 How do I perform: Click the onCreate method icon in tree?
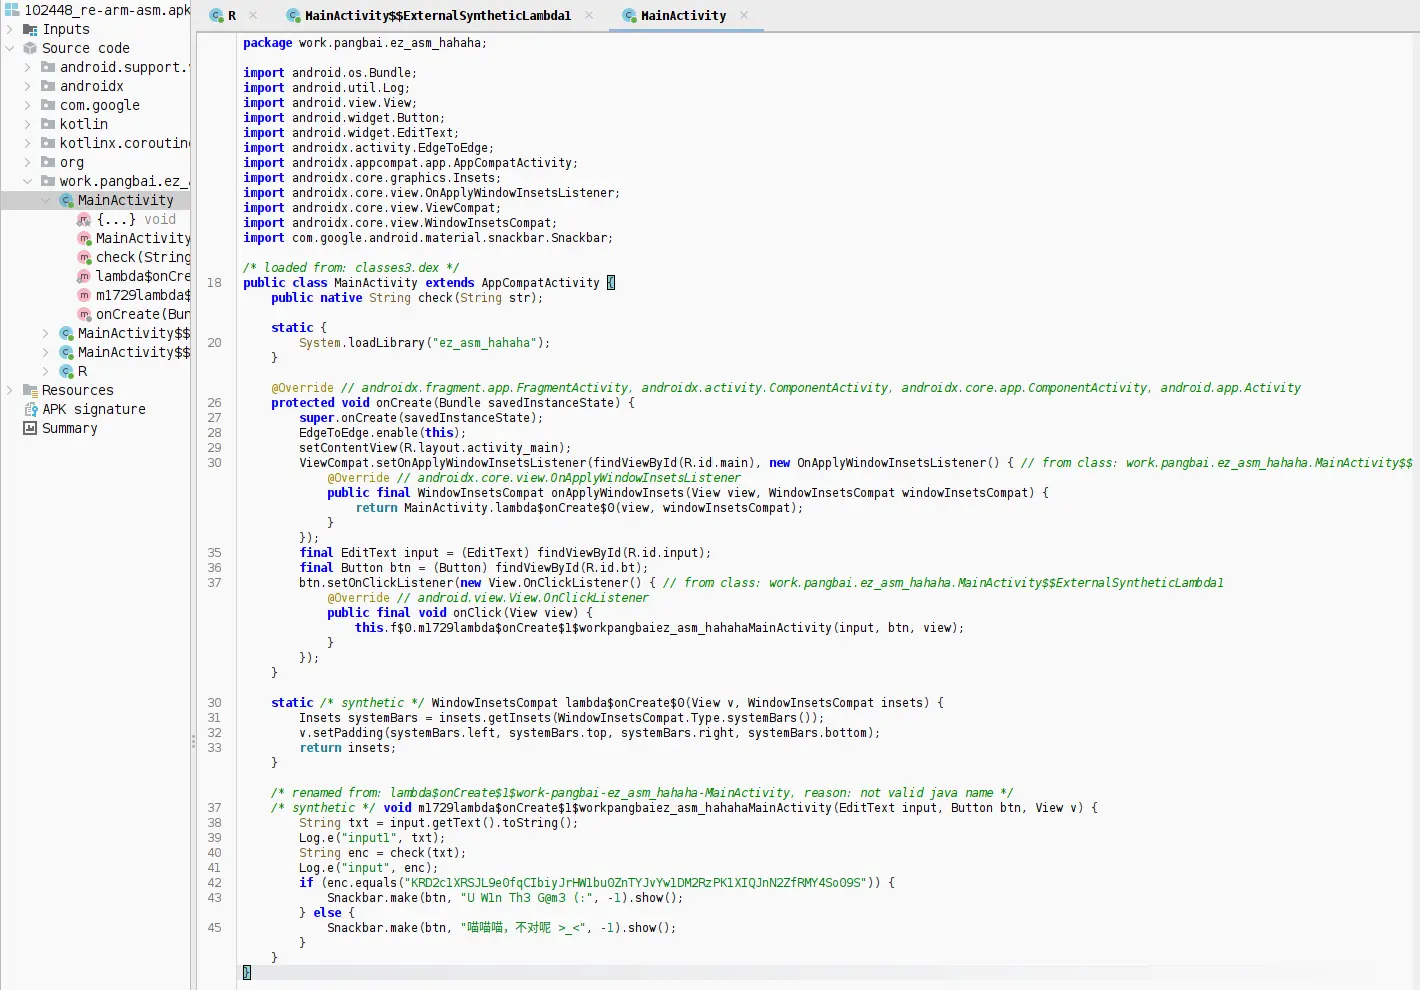tap(84, 314)
